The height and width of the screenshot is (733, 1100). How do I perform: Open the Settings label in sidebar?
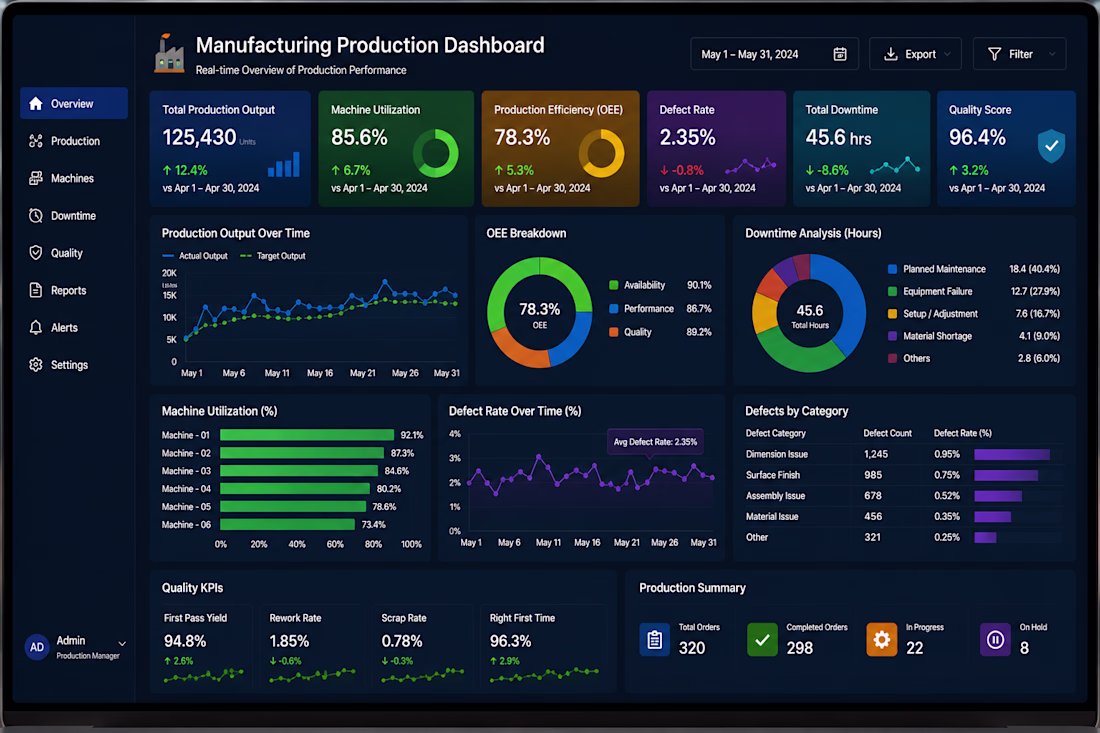(69, 365)
